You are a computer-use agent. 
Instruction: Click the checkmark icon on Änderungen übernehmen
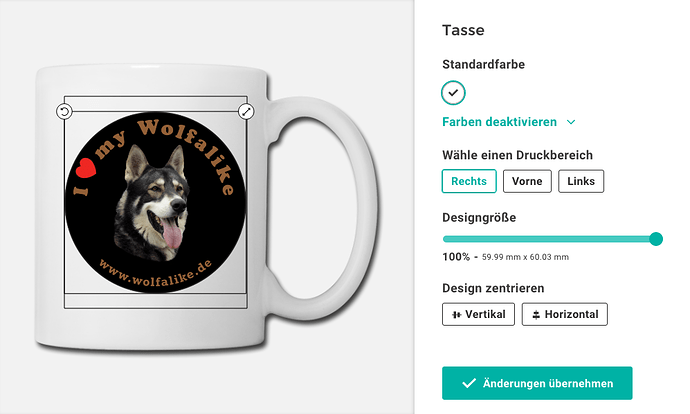(x=469, y=383)
